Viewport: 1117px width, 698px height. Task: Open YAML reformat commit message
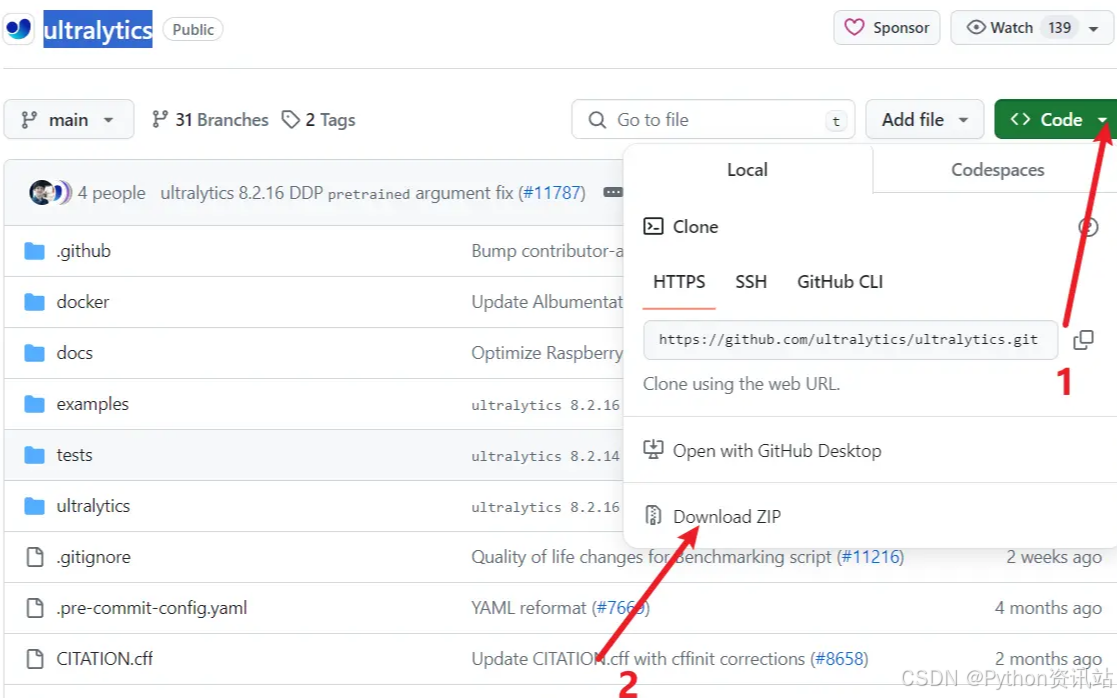[529, 608]
